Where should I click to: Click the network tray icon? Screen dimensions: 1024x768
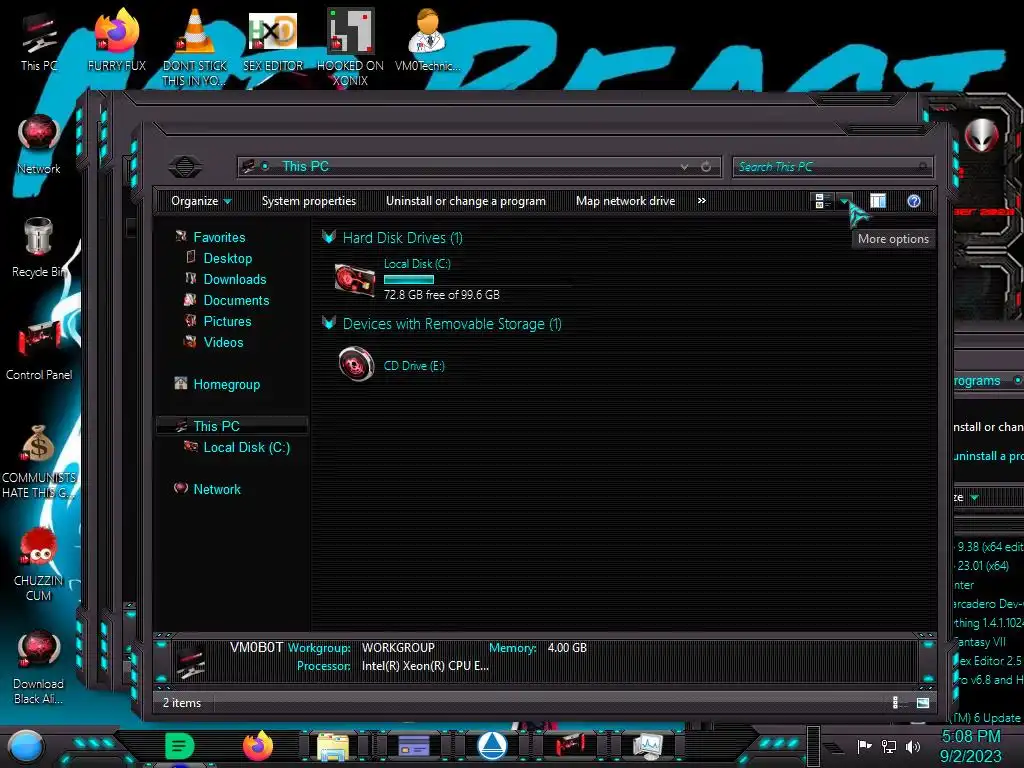(888, 746)
